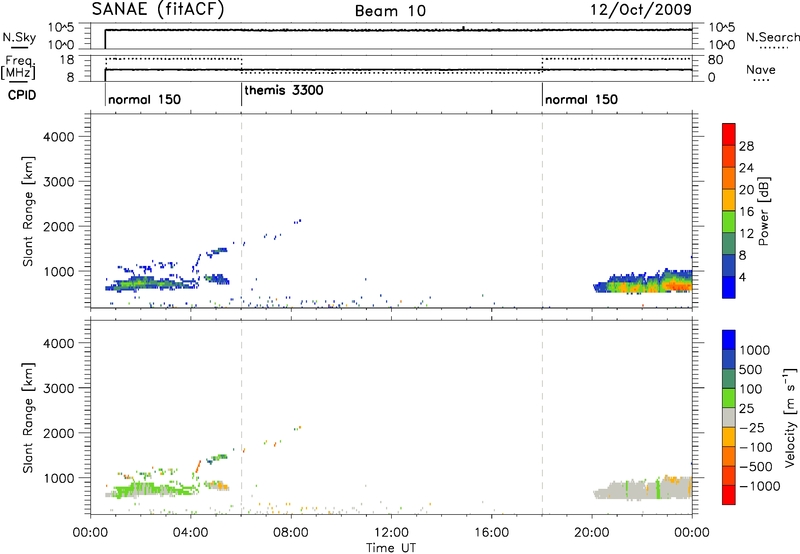
Task: Click the 2000 tick label on velocity panel
Action: click(59, 433)
